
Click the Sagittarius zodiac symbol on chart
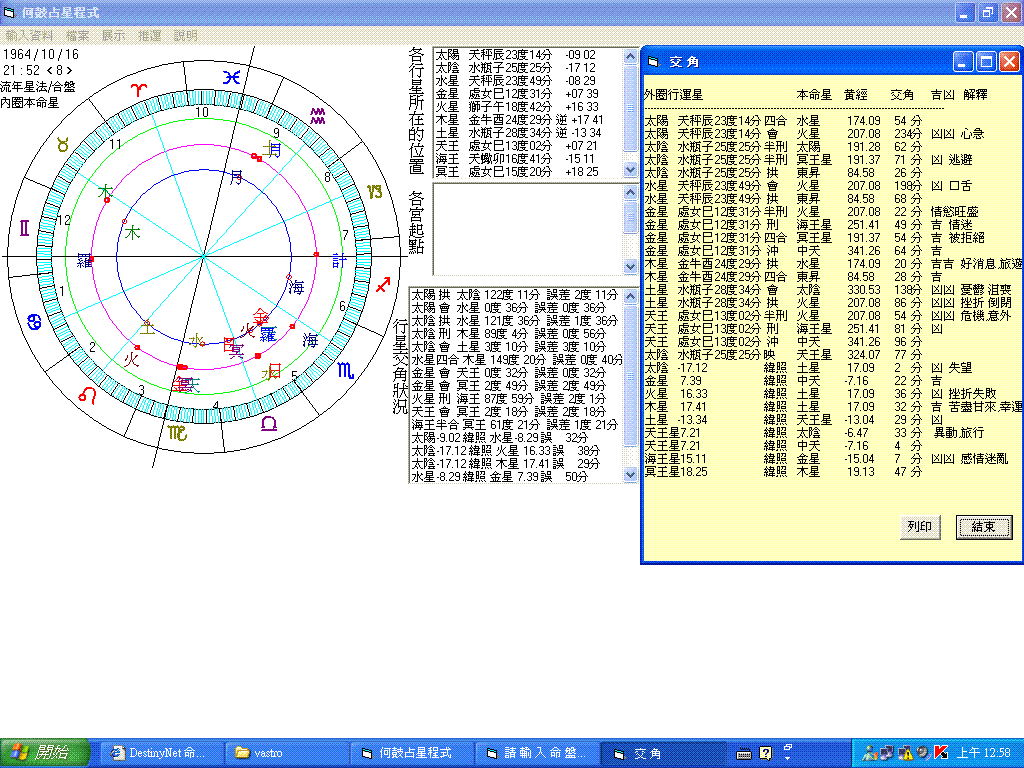[x=383, y=286]
